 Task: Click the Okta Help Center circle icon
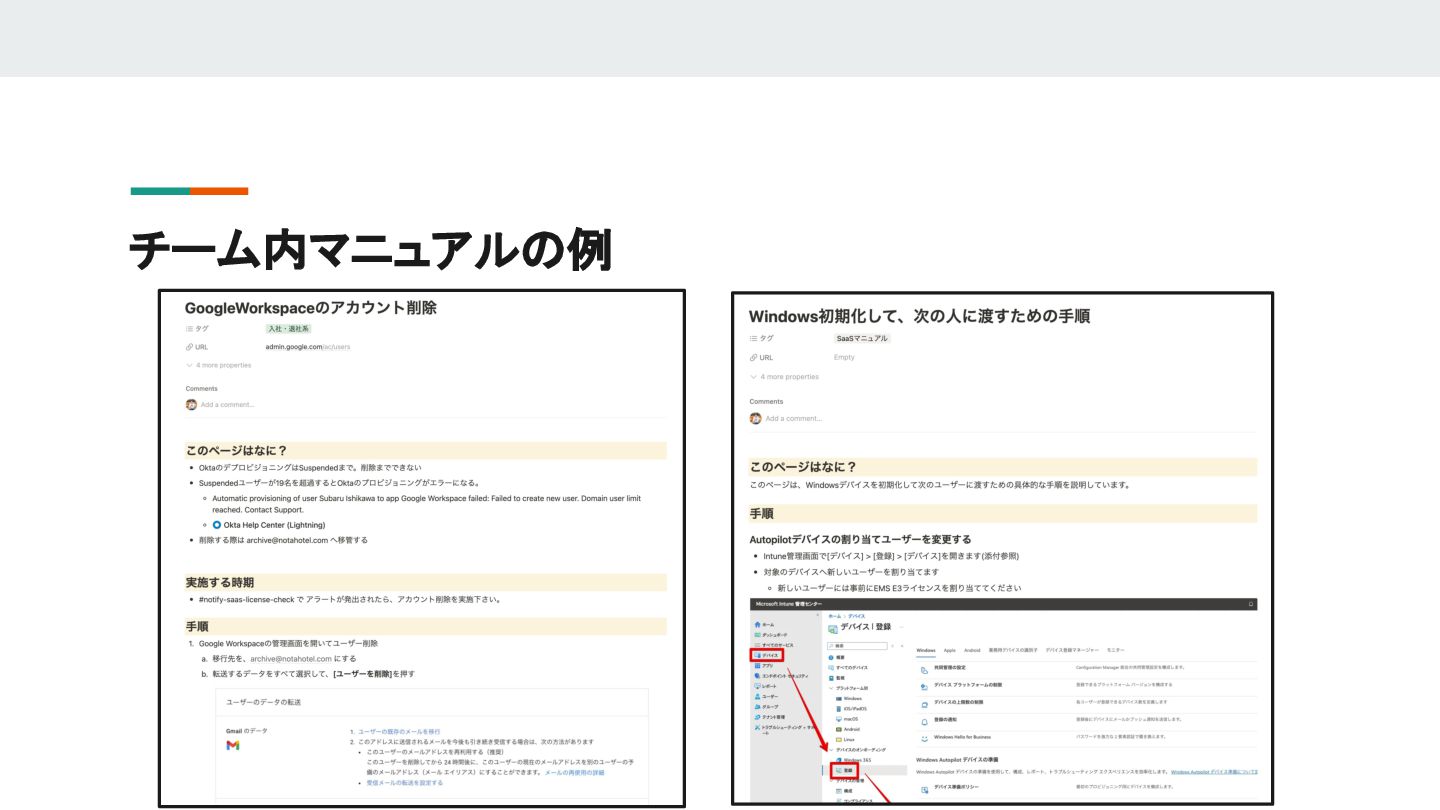[x=217, y=524]
